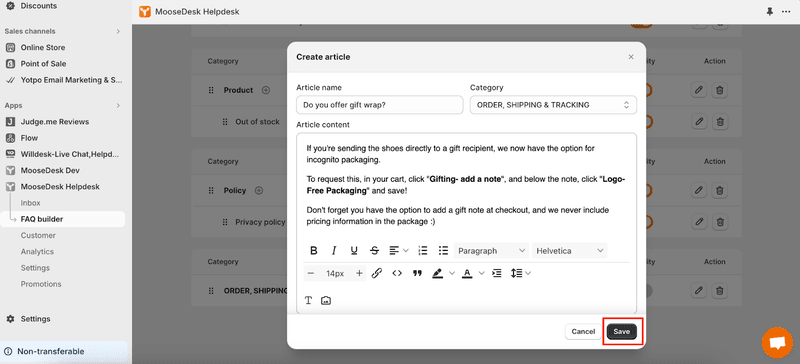Delete the Product category

719,90
